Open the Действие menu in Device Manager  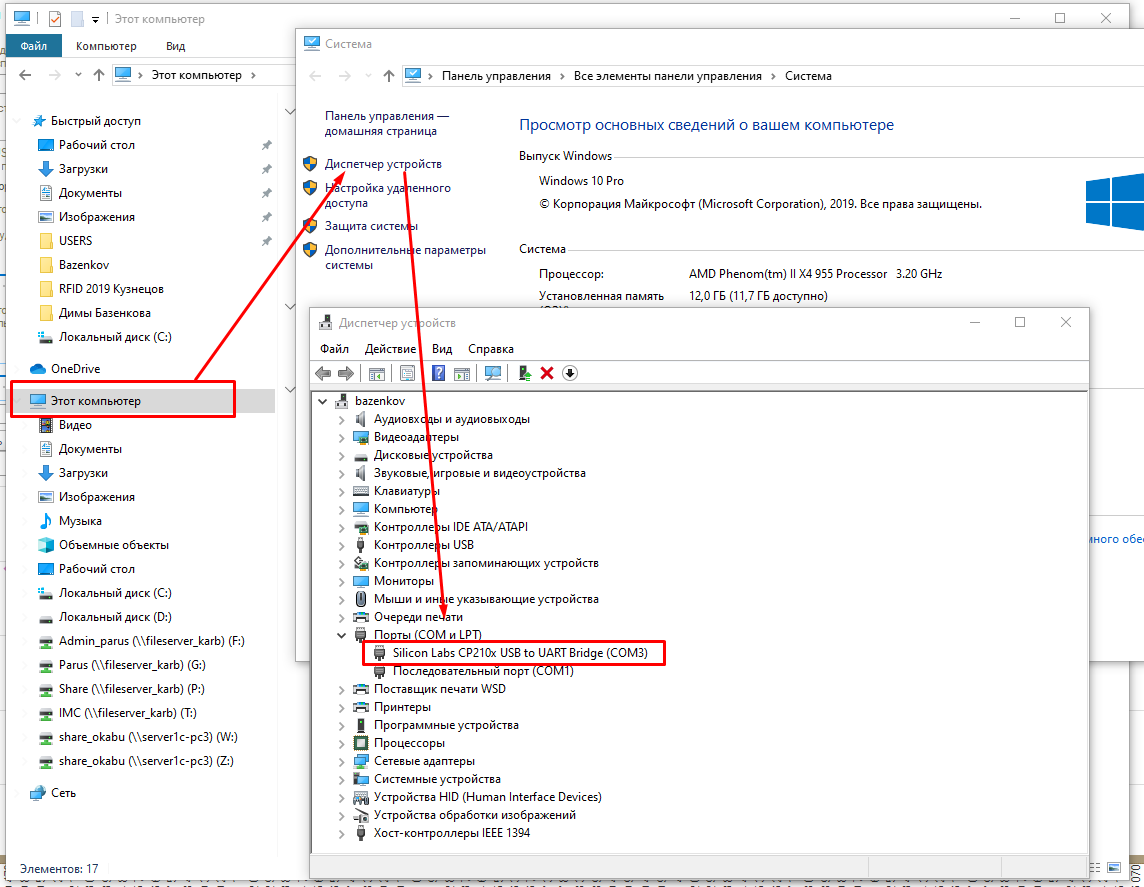390,349
